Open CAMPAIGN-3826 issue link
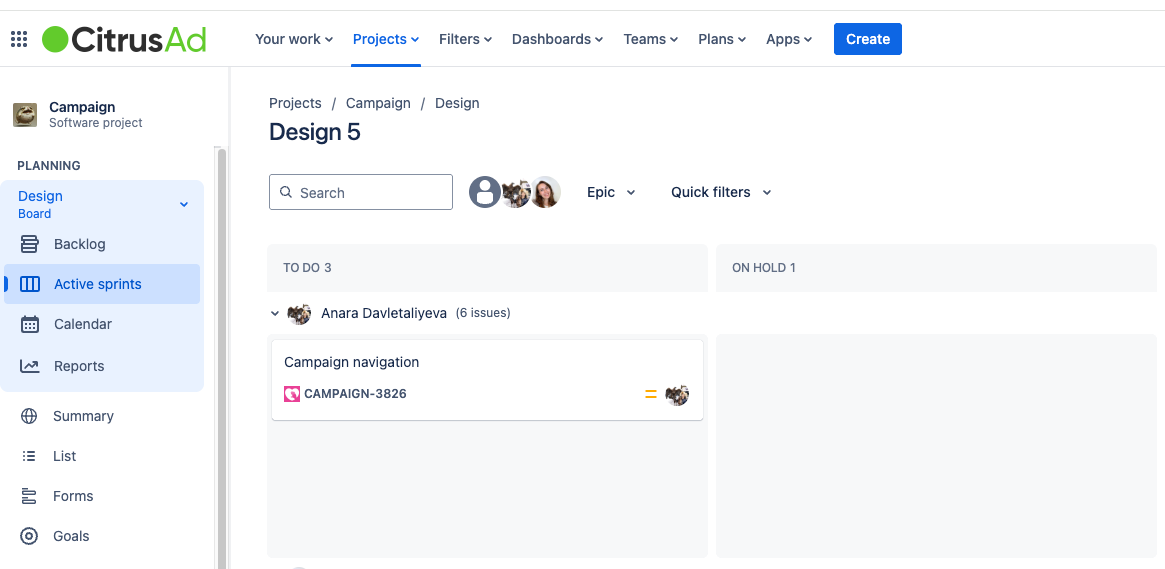 click(x=355, y=394)
